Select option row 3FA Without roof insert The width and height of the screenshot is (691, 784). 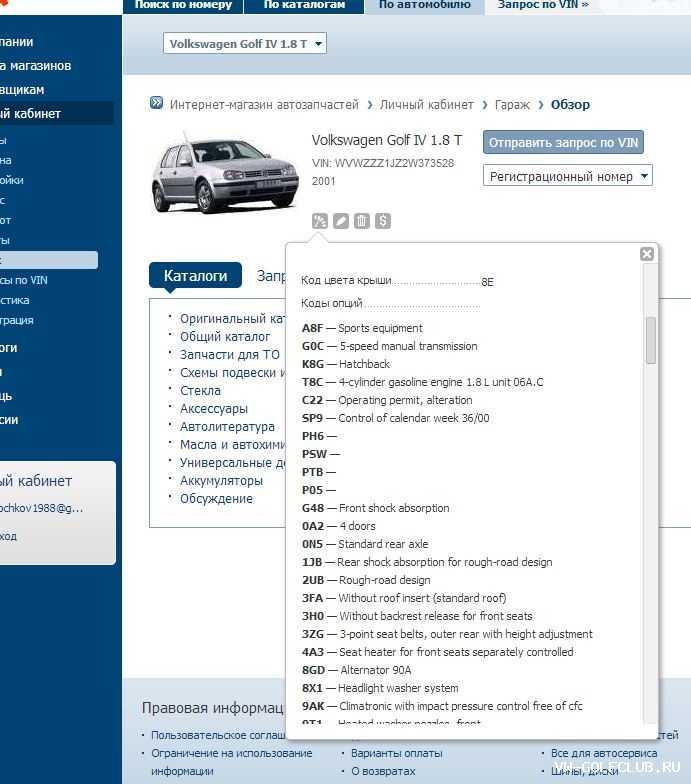(404, 598)
